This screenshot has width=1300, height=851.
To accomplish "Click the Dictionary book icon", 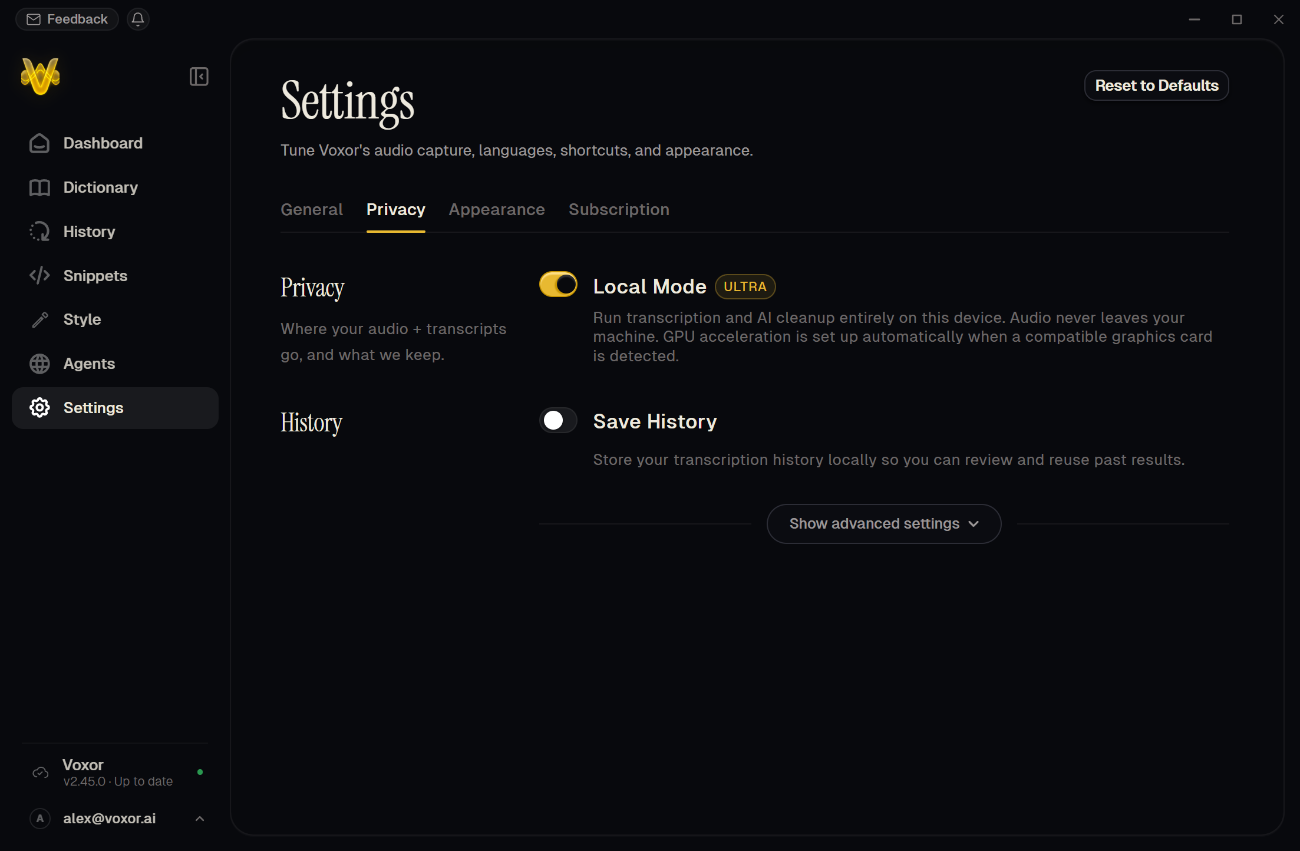I will tap(39, 187).
